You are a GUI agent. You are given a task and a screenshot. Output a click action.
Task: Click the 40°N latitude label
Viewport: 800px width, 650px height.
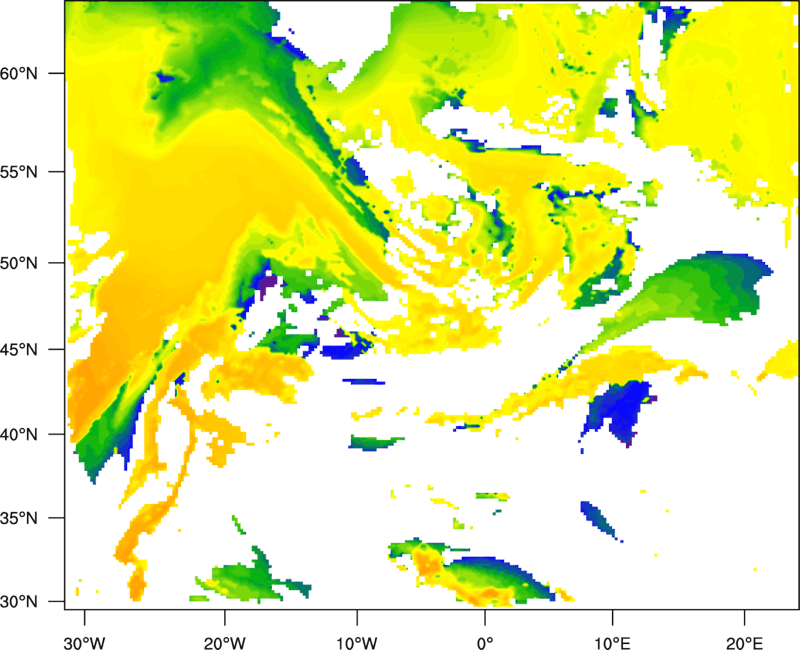tap(19, 435)
